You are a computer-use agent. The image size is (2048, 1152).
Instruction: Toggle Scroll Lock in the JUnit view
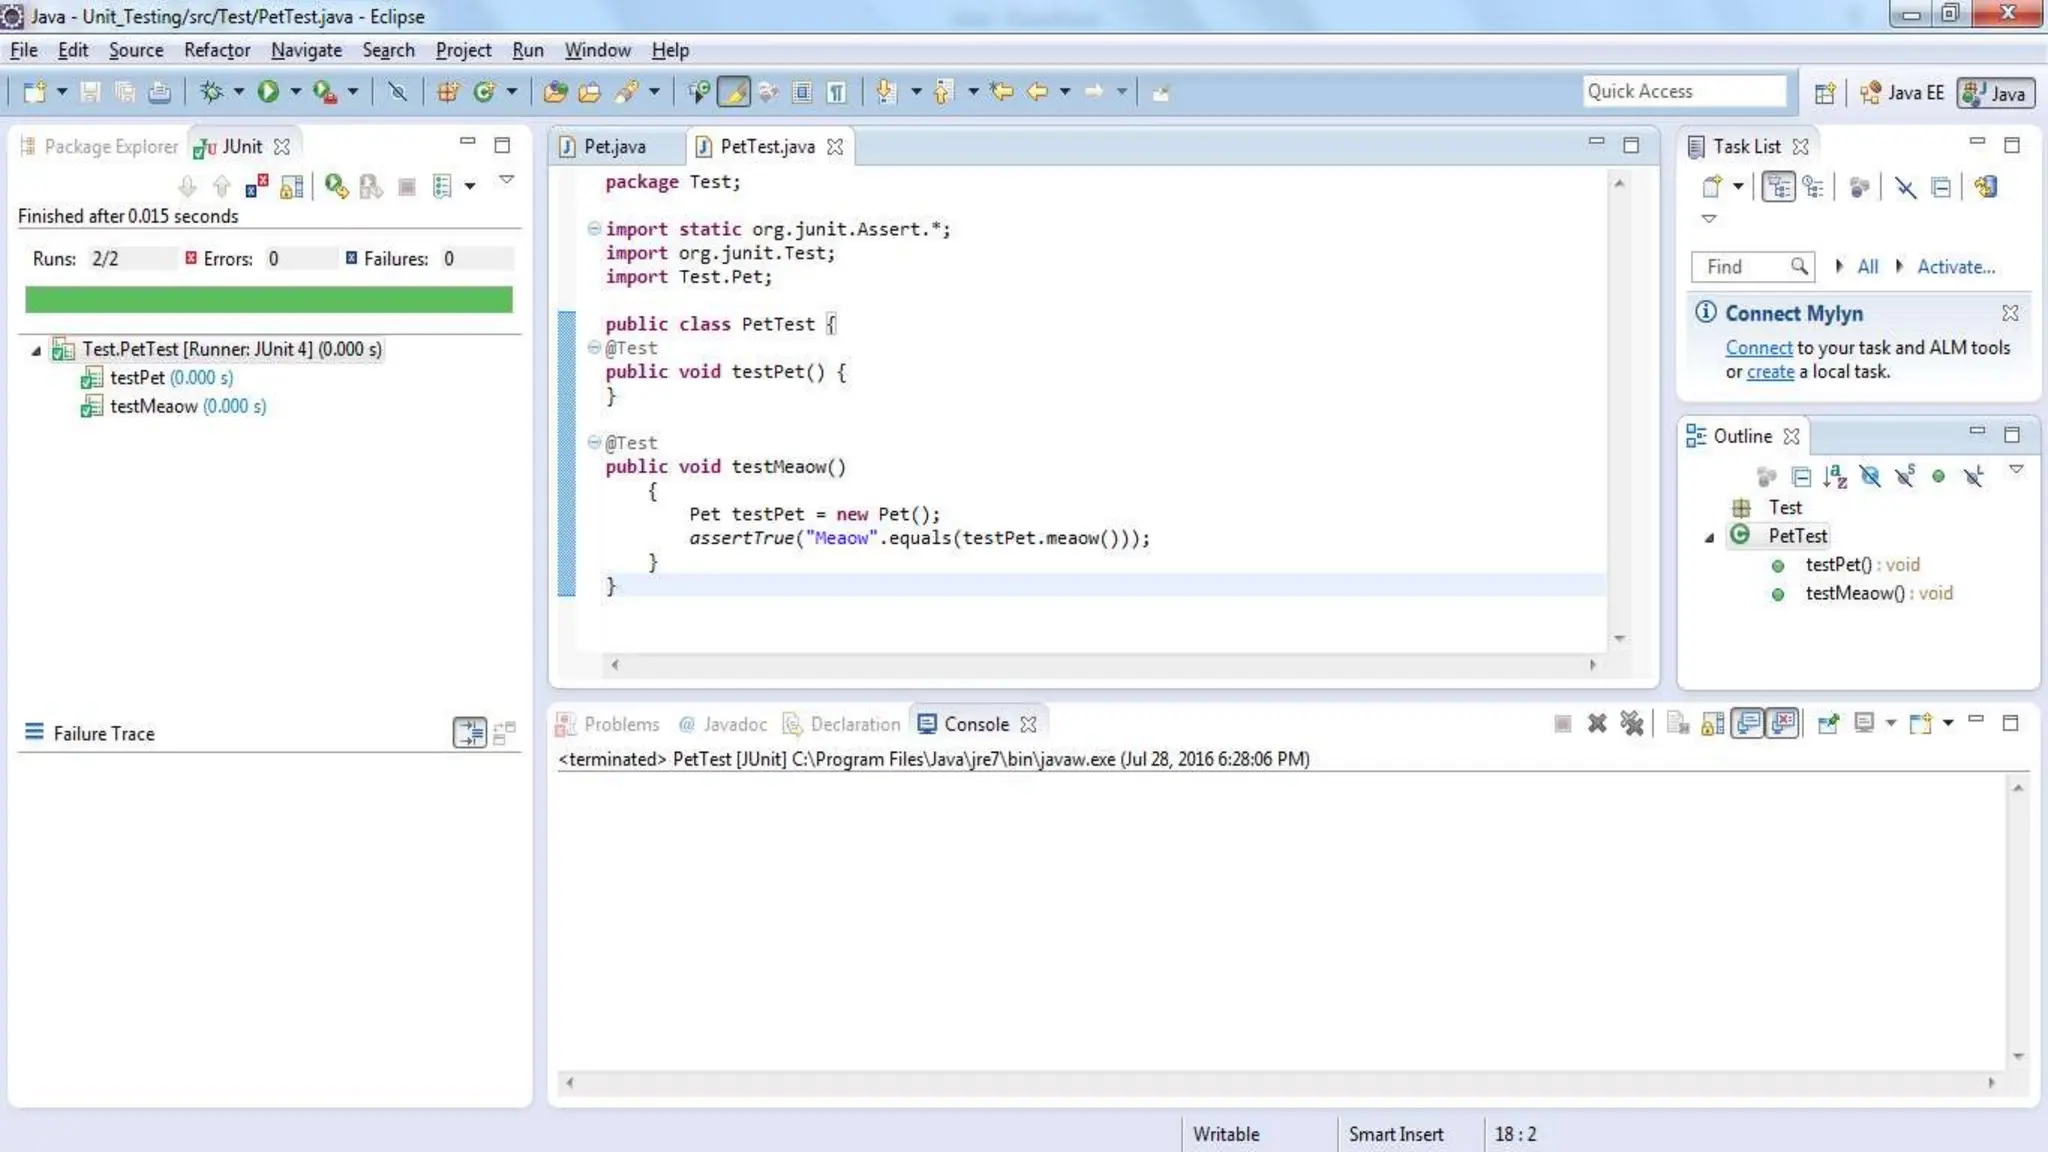[291, 186]
